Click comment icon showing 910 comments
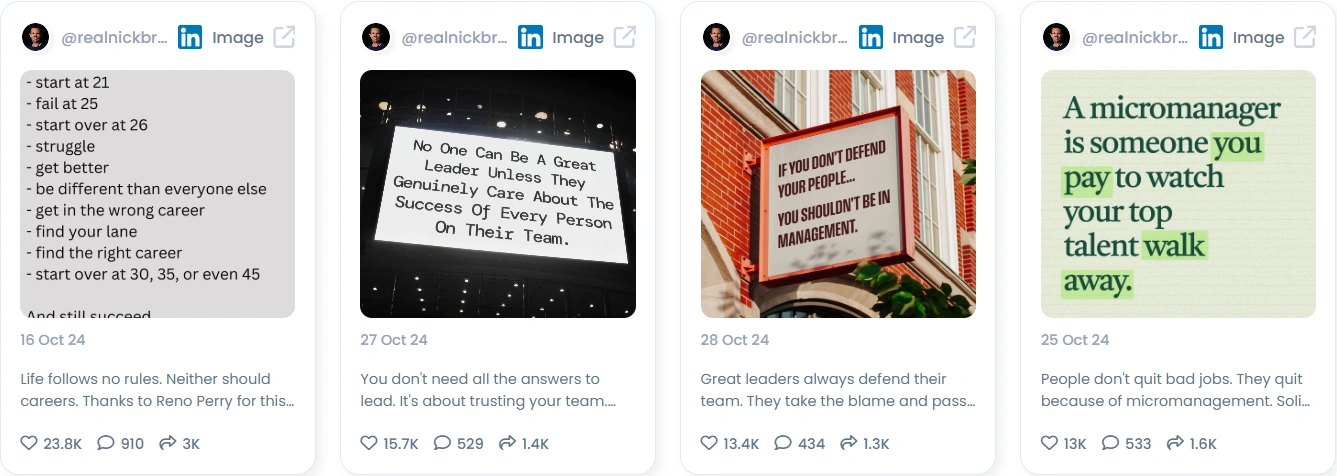 click(106, 443)
